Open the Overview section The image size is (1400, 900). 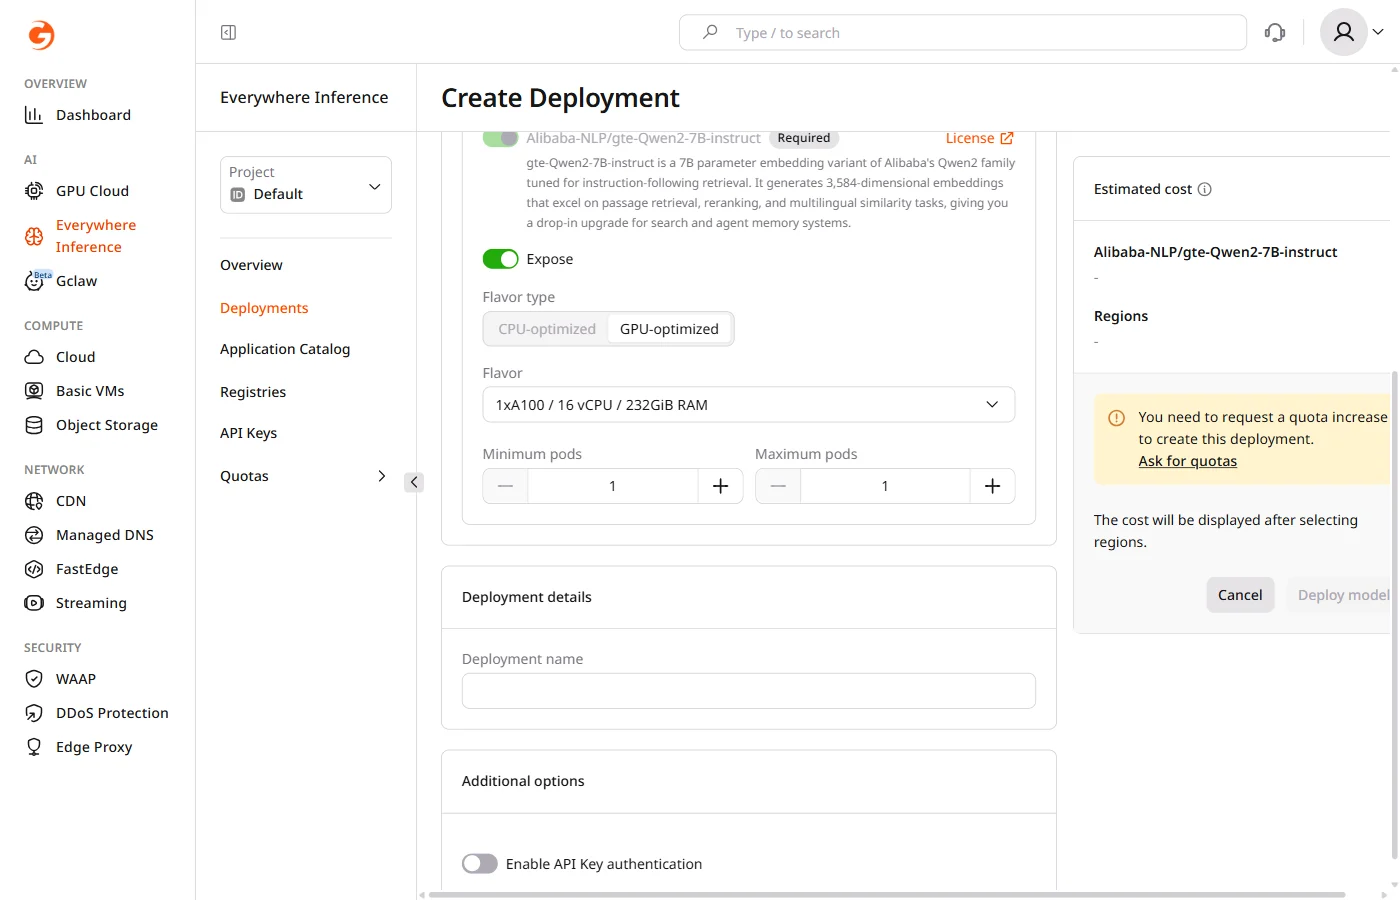[x=251, y=265]
